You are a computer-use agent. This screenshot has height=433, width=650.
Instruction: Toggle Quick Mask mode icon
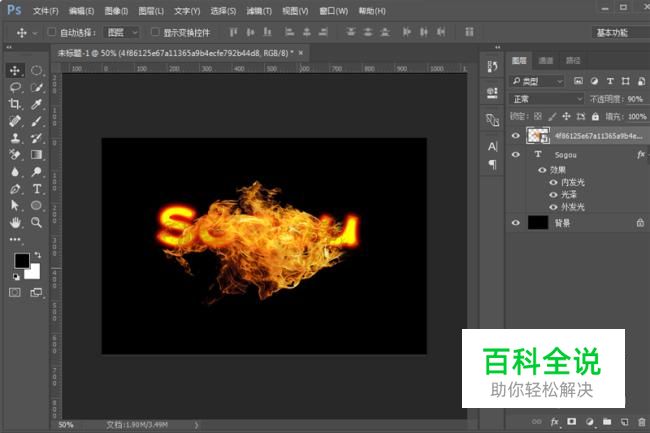point(15,293)
